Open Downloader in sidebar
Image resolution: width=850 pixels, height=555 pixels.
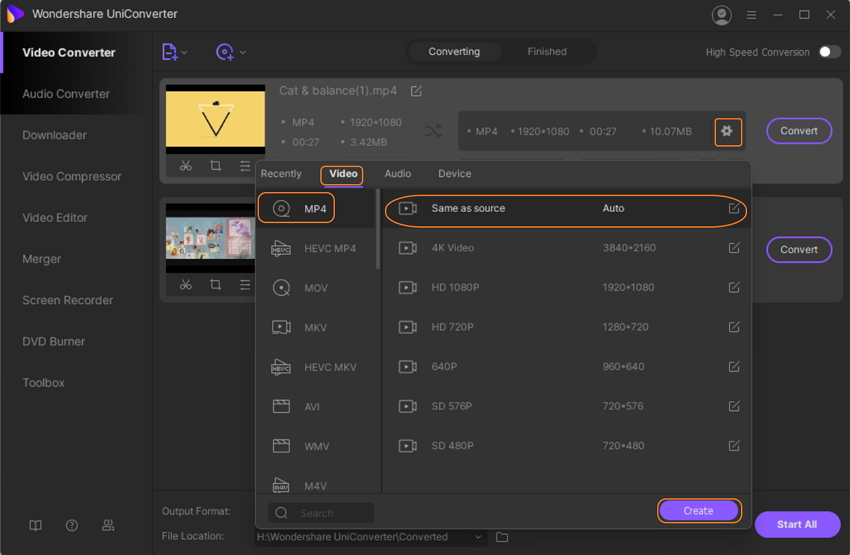click(x=54, y=135)
